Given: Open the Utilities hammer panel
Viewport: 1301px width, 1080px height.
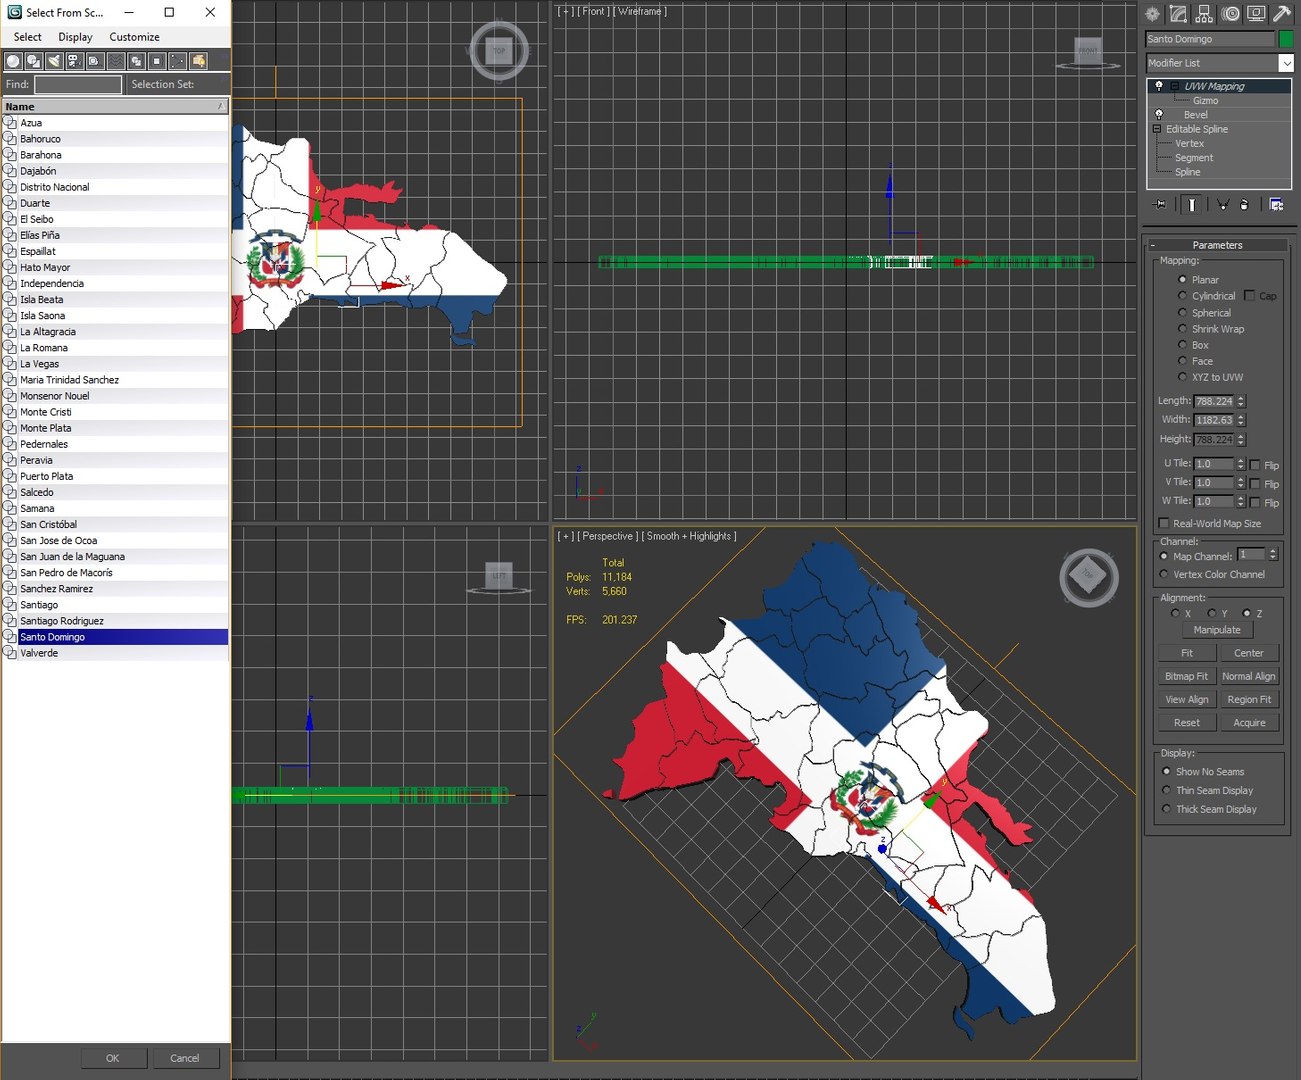Looking at the screenshot, I should click(1282, 13).
